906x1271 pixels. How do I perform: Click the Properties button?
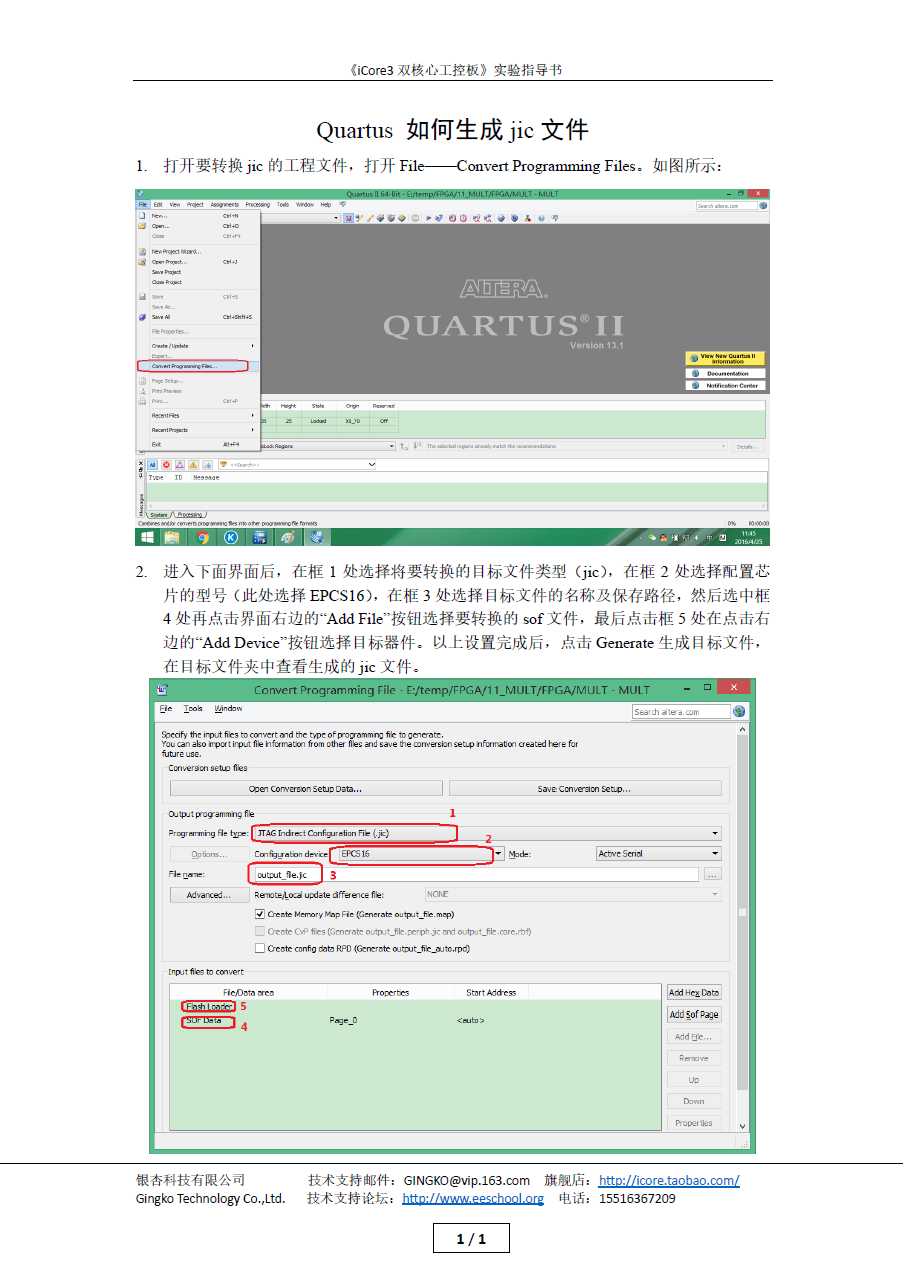694,1123
